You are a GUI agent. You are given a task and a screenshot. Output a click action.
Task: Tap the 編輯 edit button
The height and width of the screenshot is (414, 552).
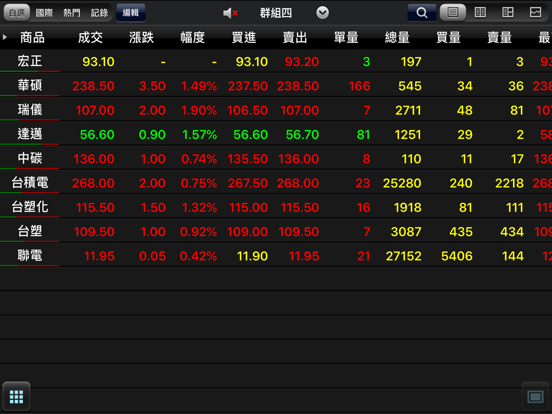[x=131, y=13]
